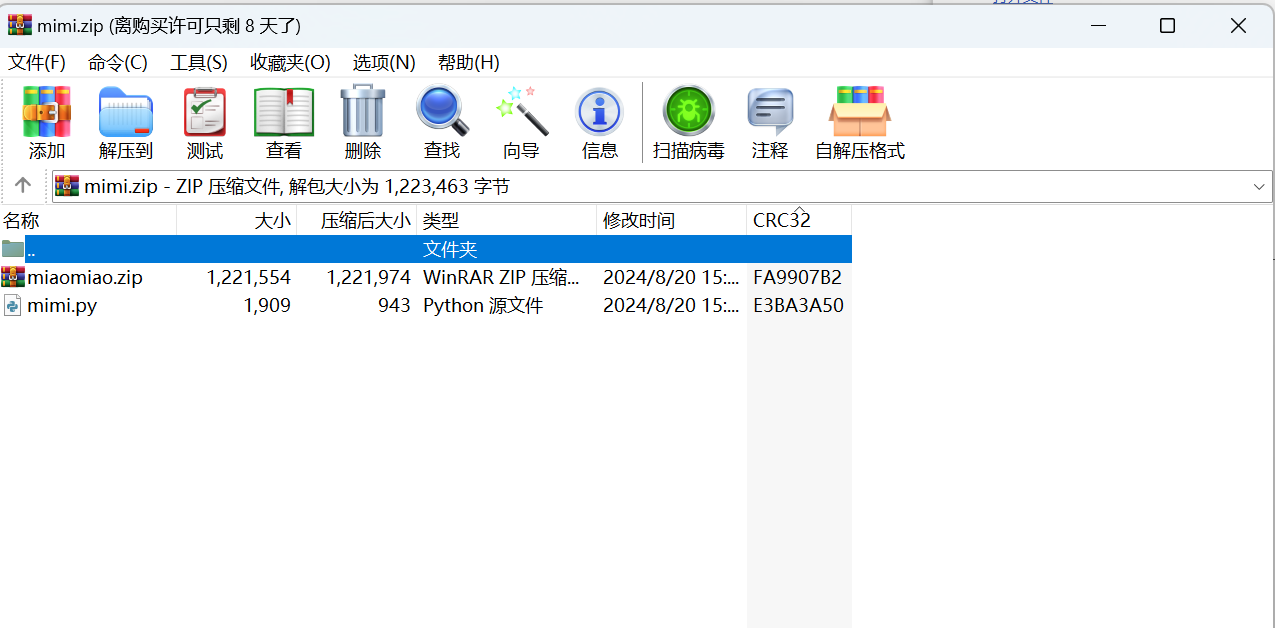
Task: Sort by the 压缩后大小 column header
Action: point(357,221)
